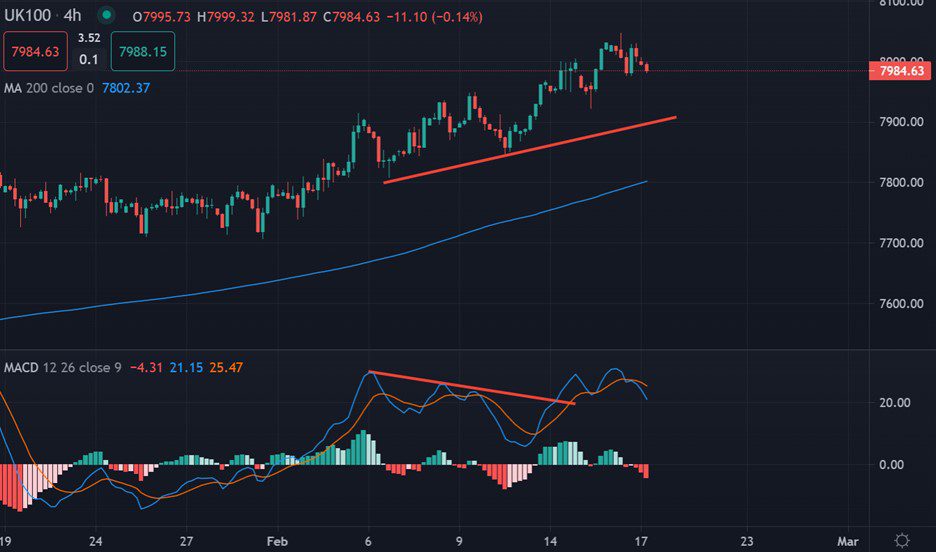Open chart settings gear icon
This screenshot has height=552, width=936.
[903, 539]
